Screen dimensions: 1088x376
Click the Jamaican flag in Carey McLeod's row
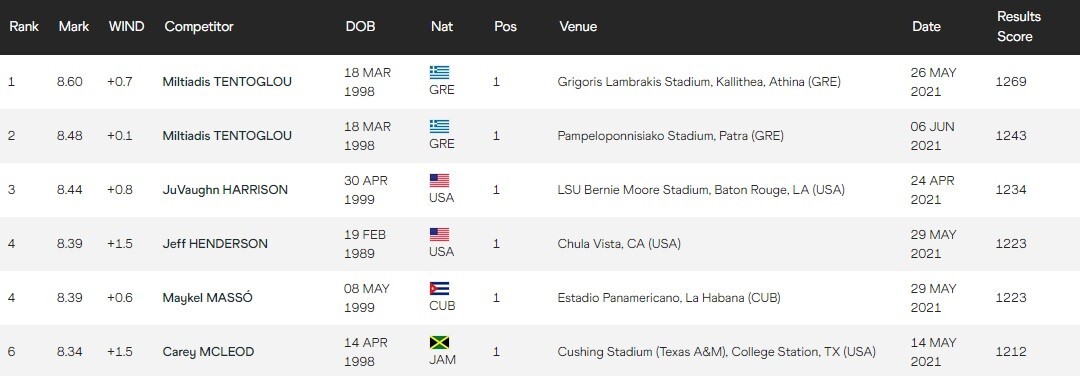(x=439, y=343)
